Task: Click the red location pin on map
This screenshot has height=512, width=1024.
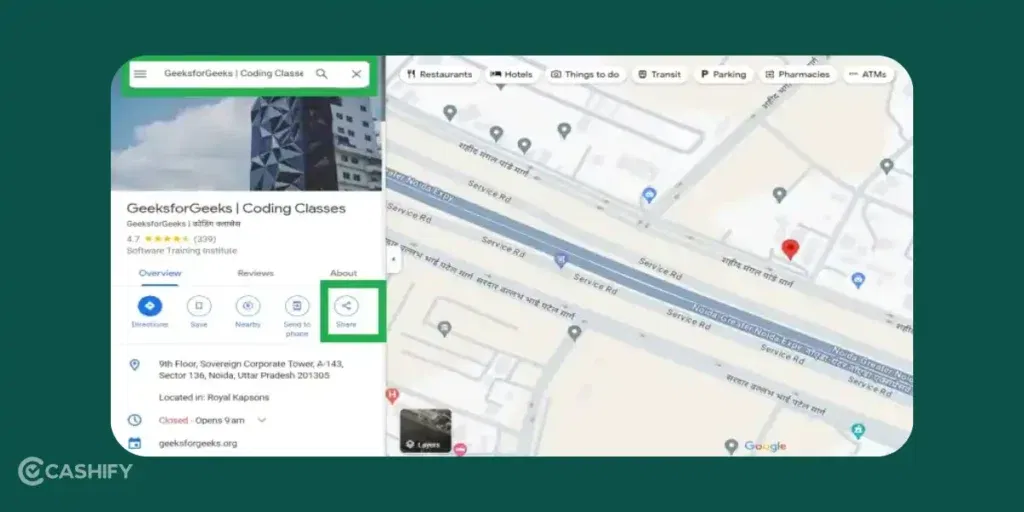Action: (790, 249)
